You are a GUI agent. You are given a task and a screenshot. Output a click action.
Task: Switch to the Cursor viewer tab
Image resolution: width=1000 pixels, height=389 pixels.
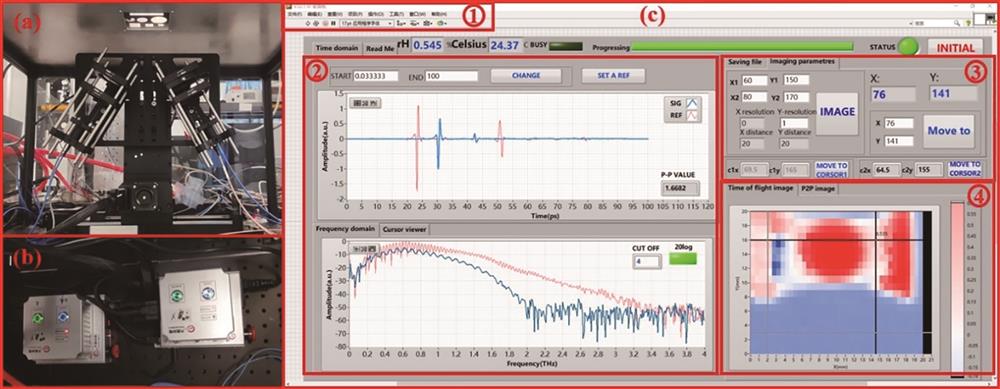click(405, 229)
